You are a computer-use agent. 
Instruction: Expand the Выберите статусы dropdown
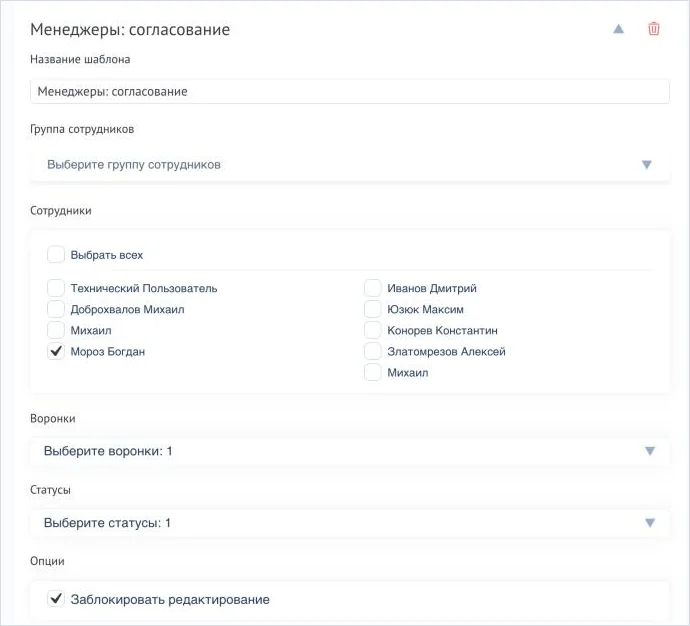point(350,523)
